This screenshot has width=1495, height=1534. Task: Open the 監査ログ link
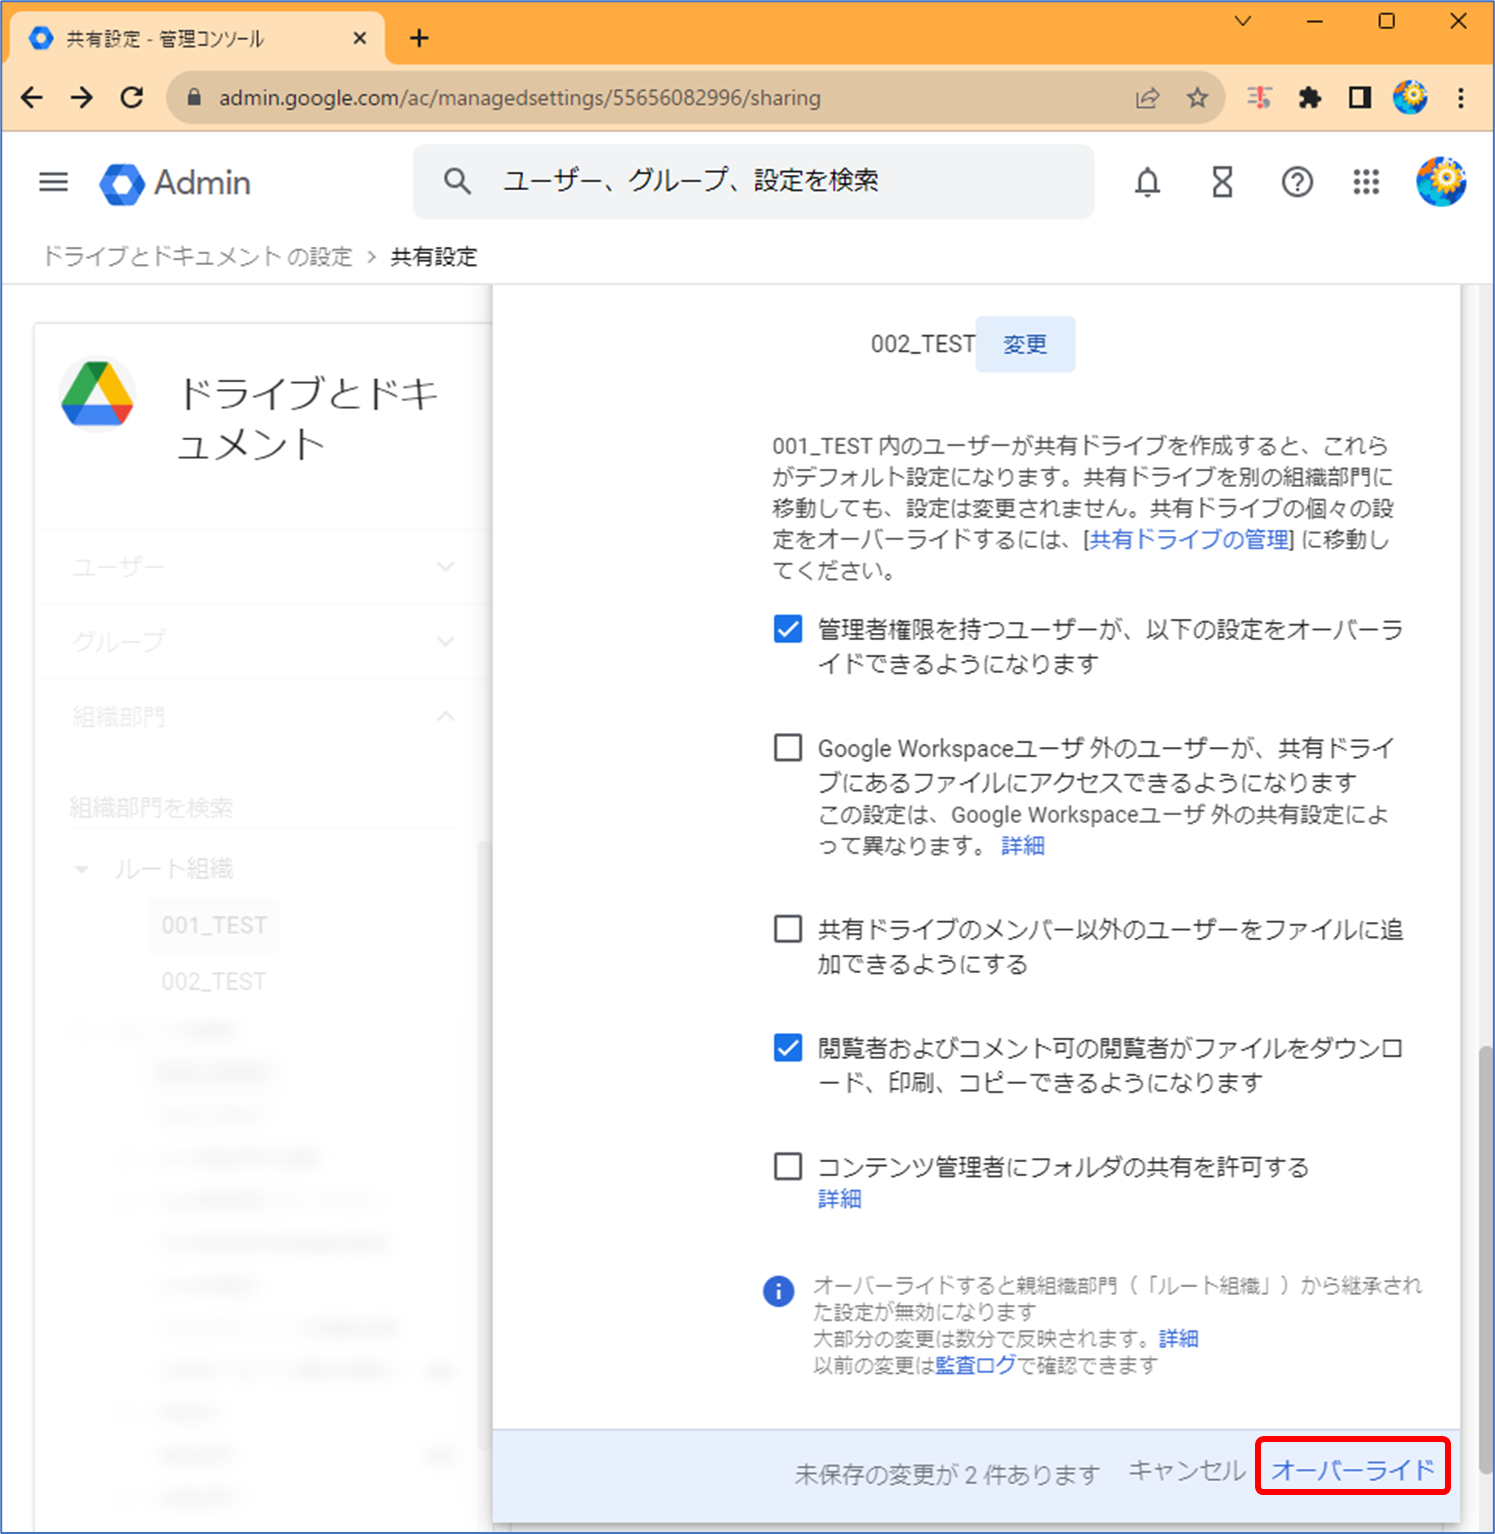pos(975,1365)
